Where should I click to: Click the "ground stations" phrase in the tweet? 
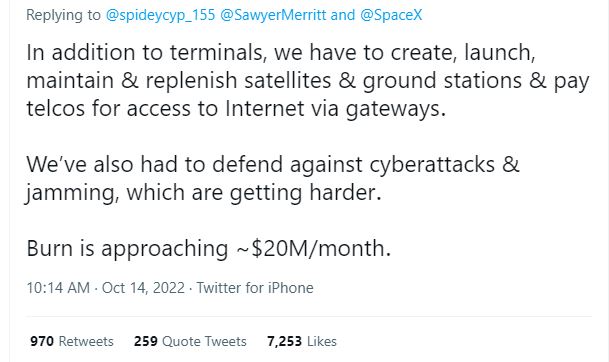click(x=442, y=81)
